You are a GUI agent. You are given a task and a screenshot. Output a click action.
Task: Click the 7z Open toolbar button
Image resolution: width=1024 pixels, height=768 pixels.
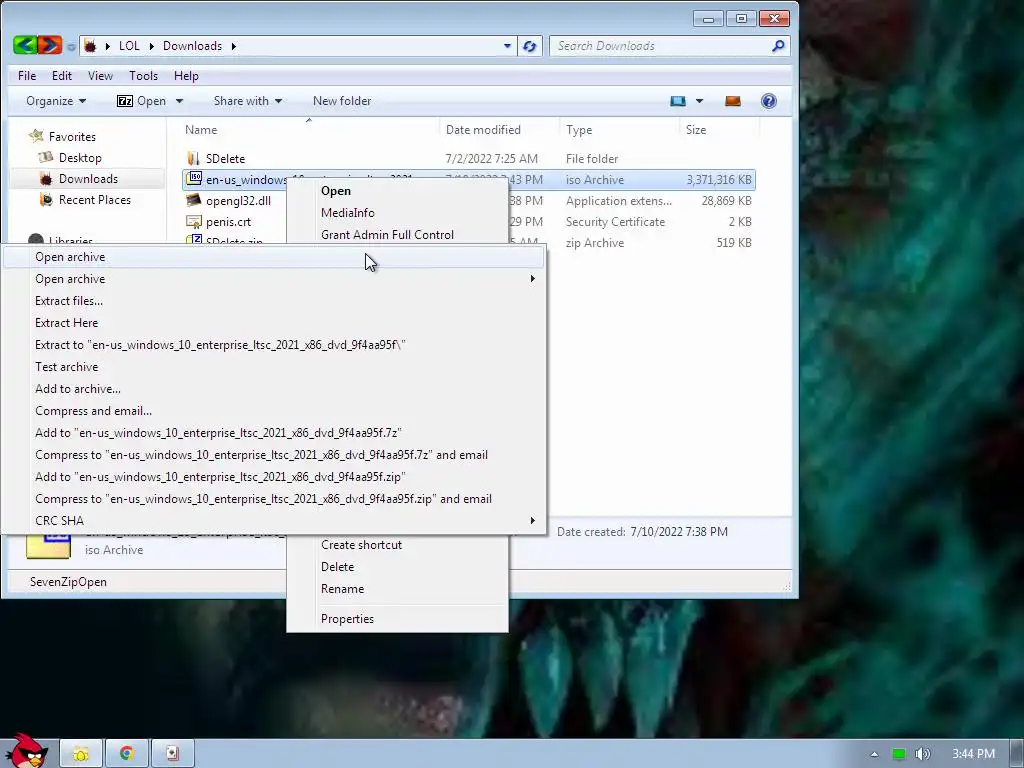(x=142, y=101)
